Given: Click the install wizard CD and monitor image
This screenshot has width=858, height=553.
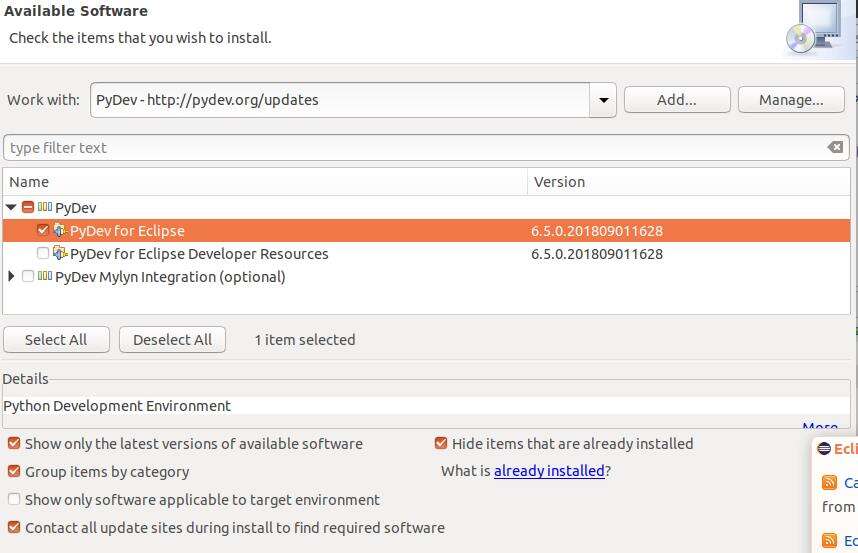Looking at the screenshot, I should click(x=814, y=27).
